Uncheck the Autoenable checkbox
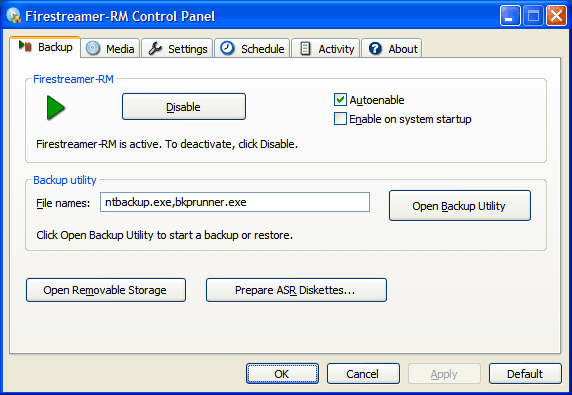 [x=340, y=100]
